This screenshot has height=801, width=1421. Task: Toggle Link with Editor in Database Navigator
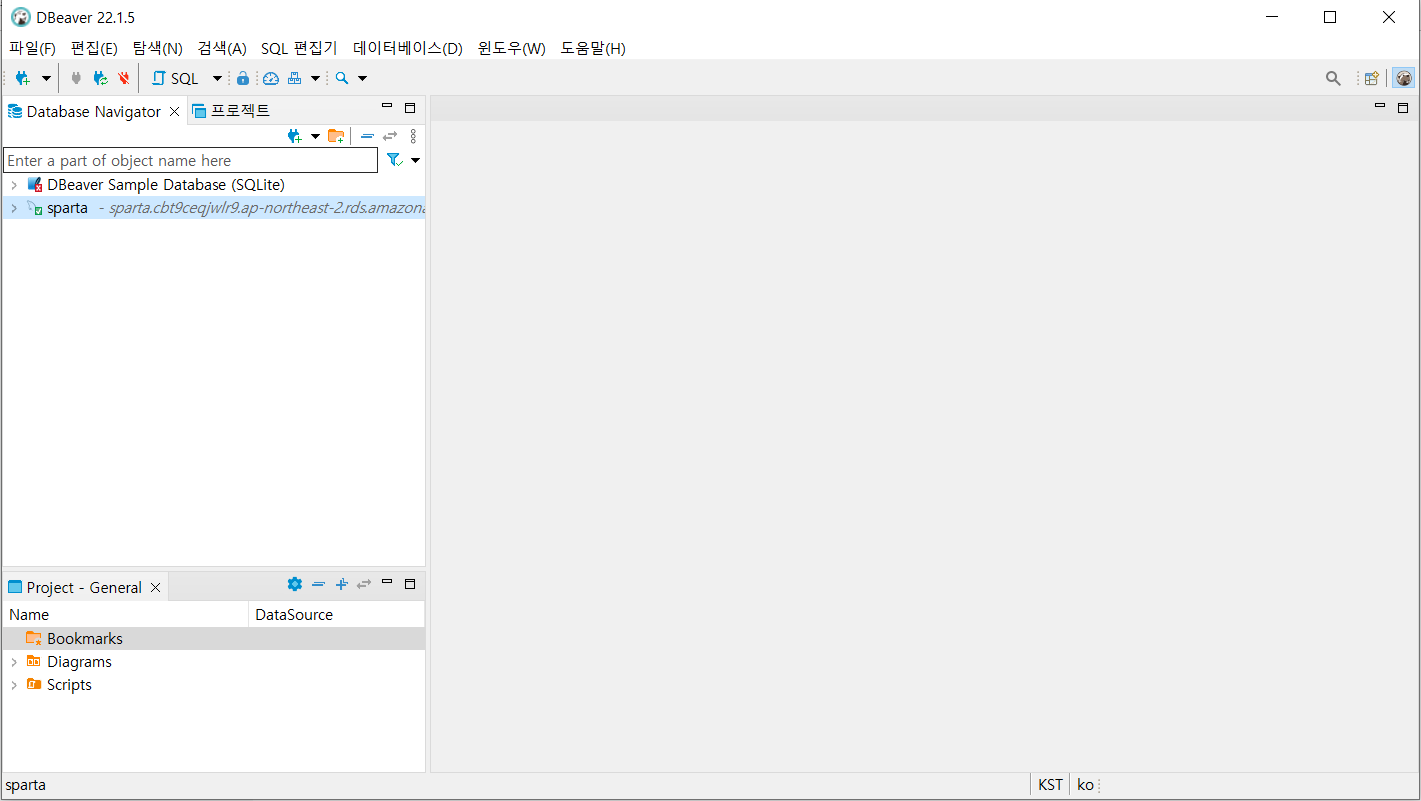pos(390,136)
